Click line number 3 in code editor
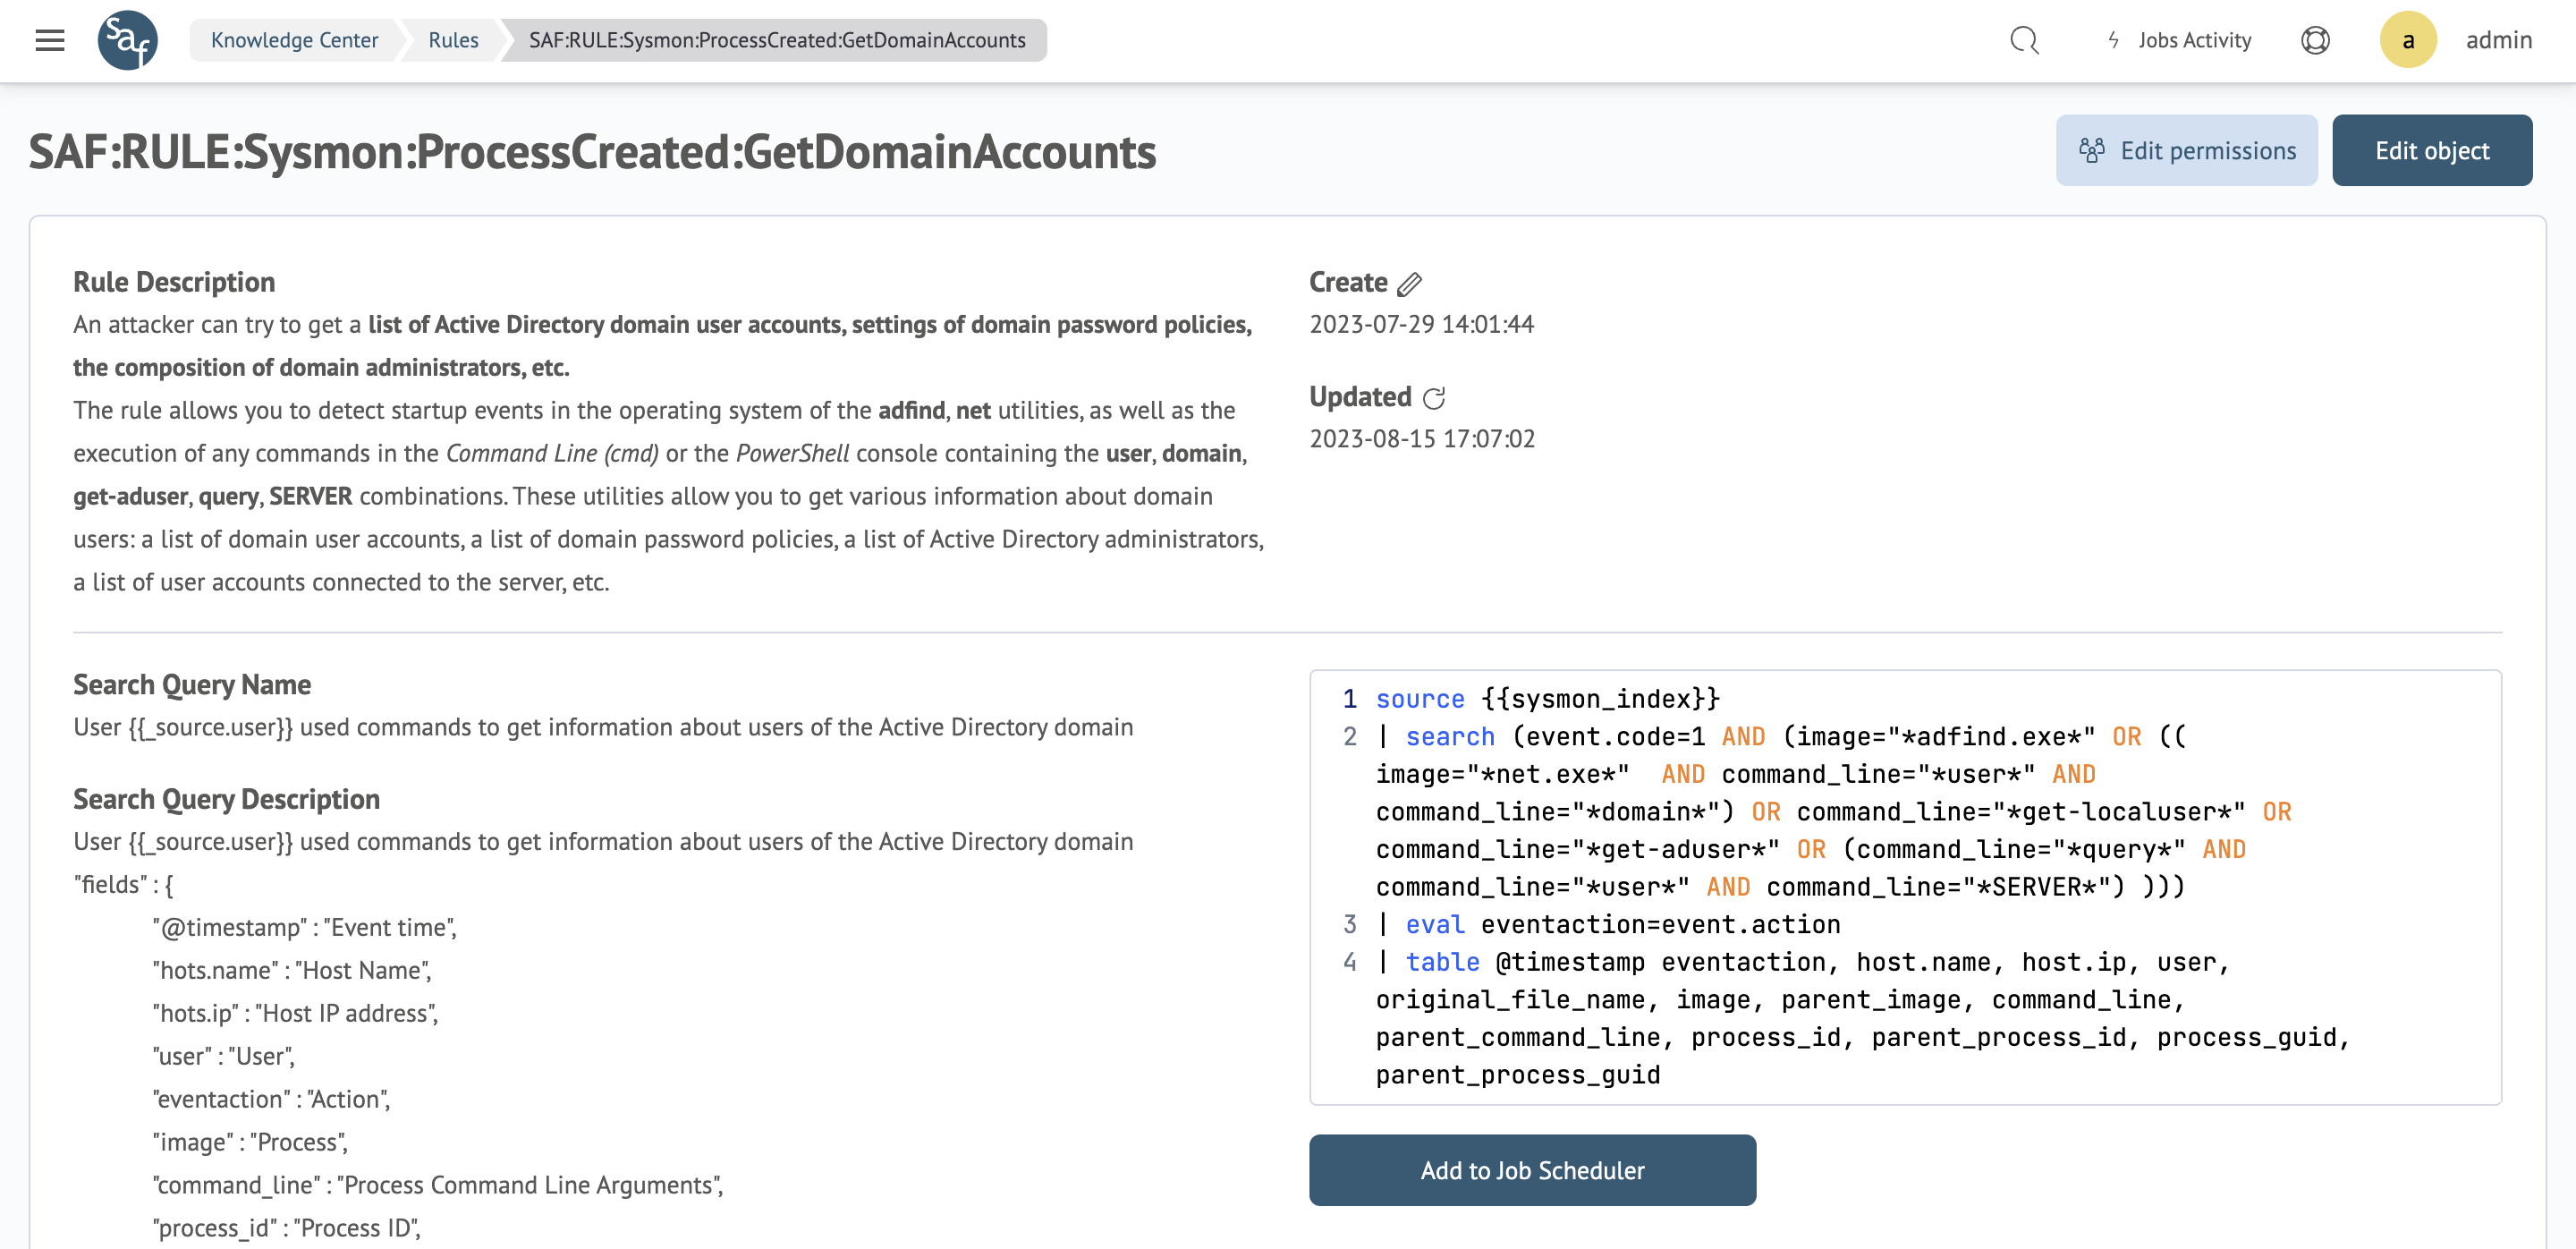 1349,924
